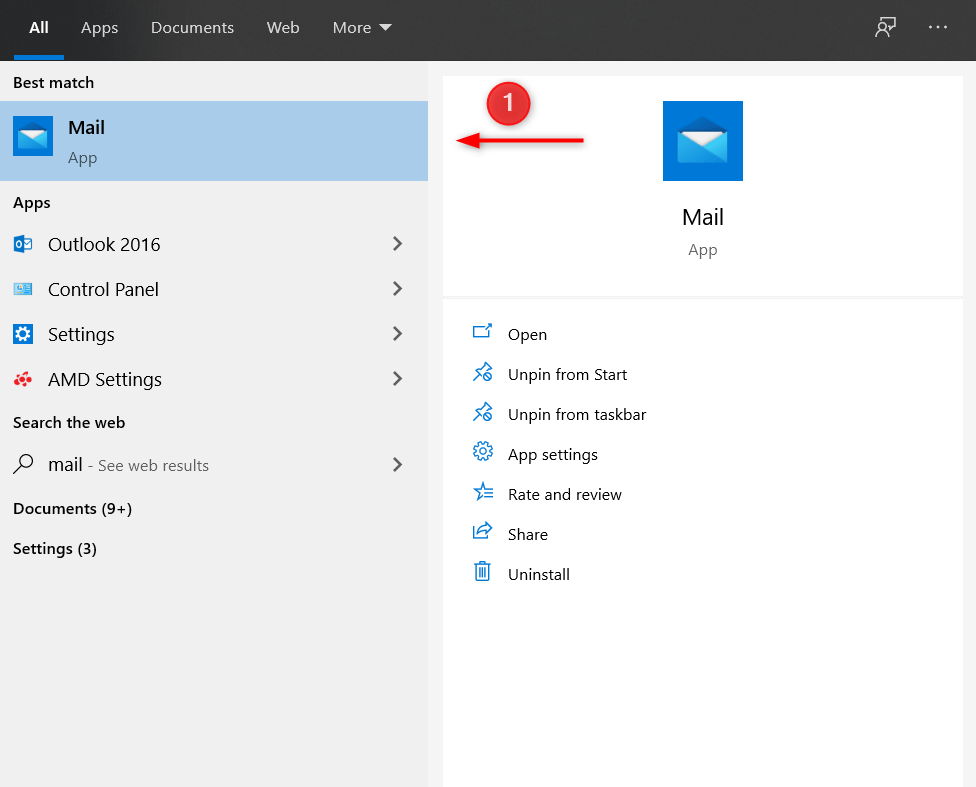
Task: Select the Mail best match text
Action: (x=87, y=127)
